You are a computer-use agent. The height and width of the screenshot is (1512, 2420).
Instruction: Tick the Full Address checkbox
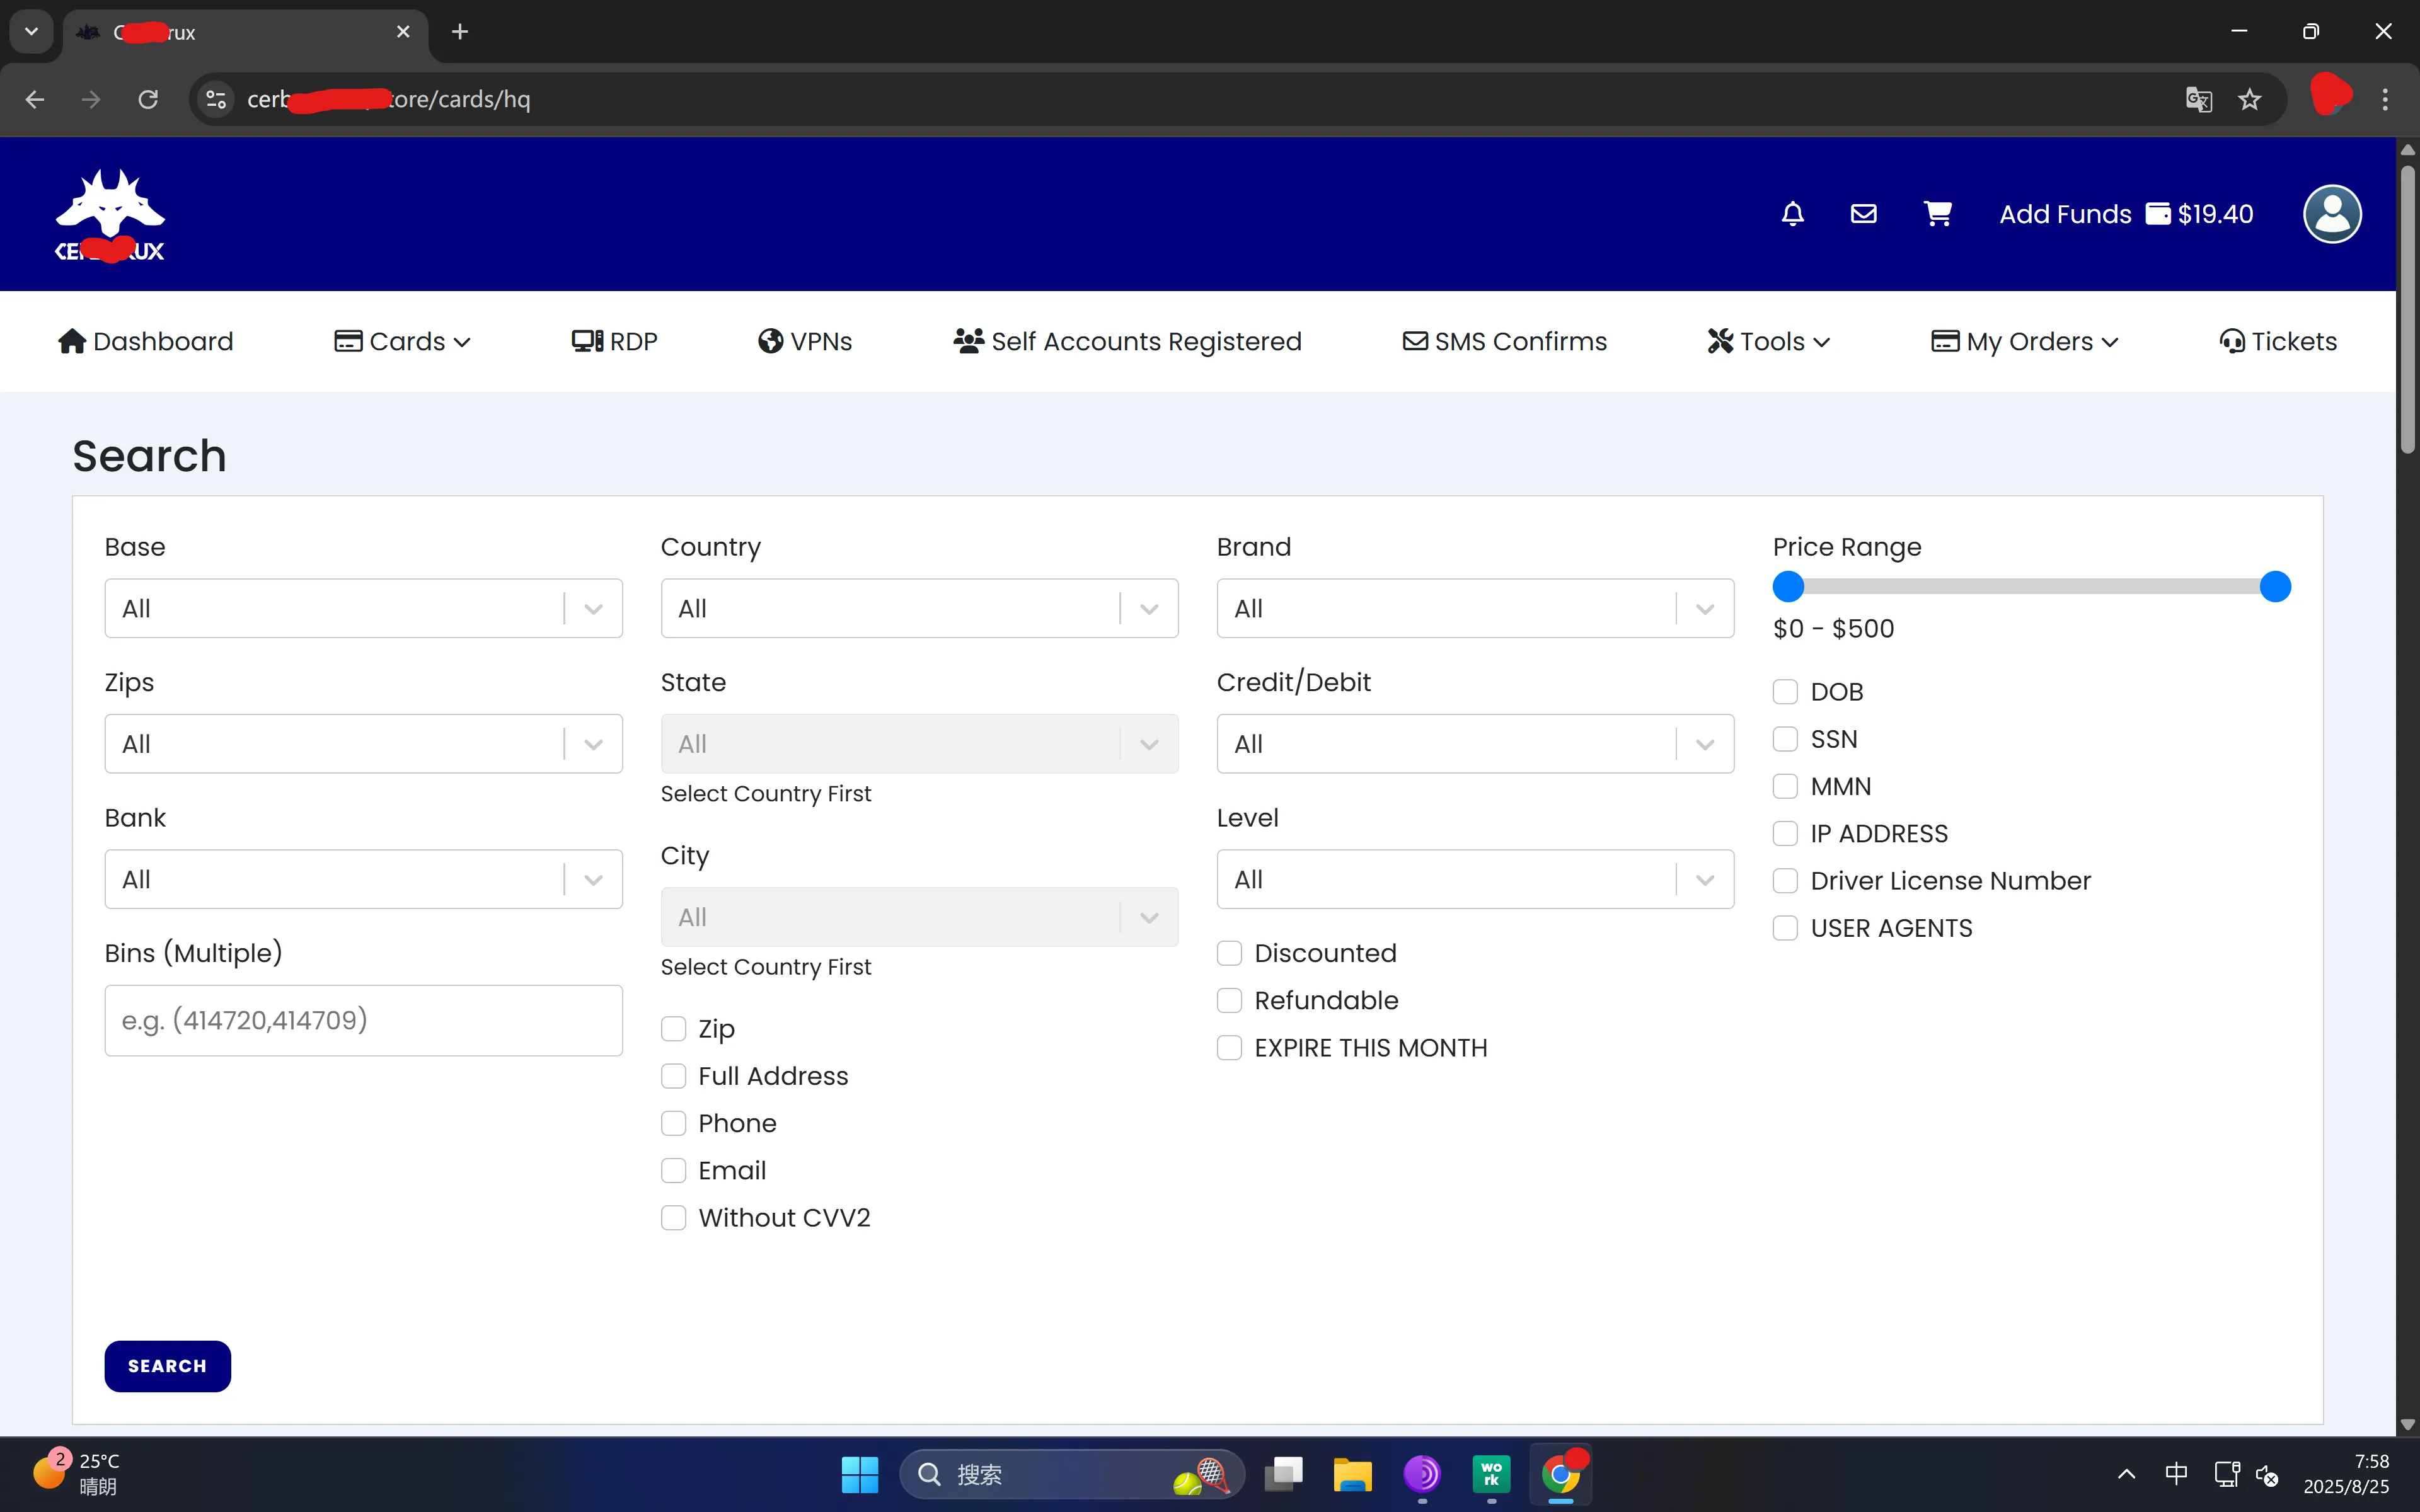(x=673, y=1076)
